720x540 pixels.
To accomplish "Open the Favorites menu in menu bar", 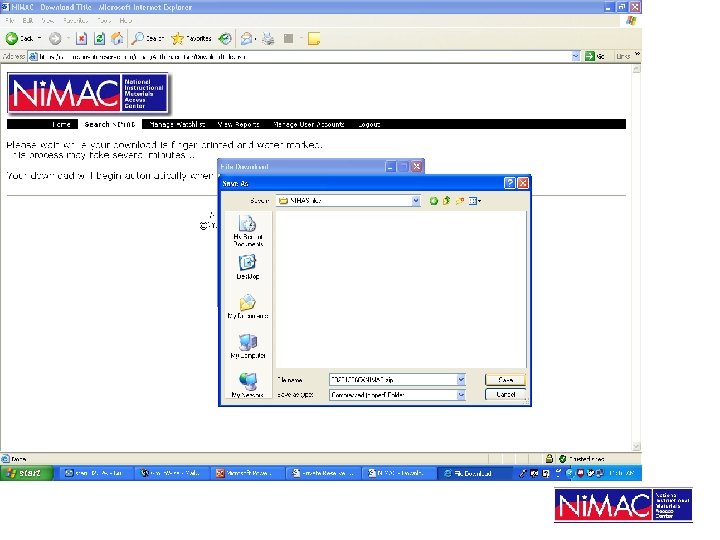I will (75, 21).
